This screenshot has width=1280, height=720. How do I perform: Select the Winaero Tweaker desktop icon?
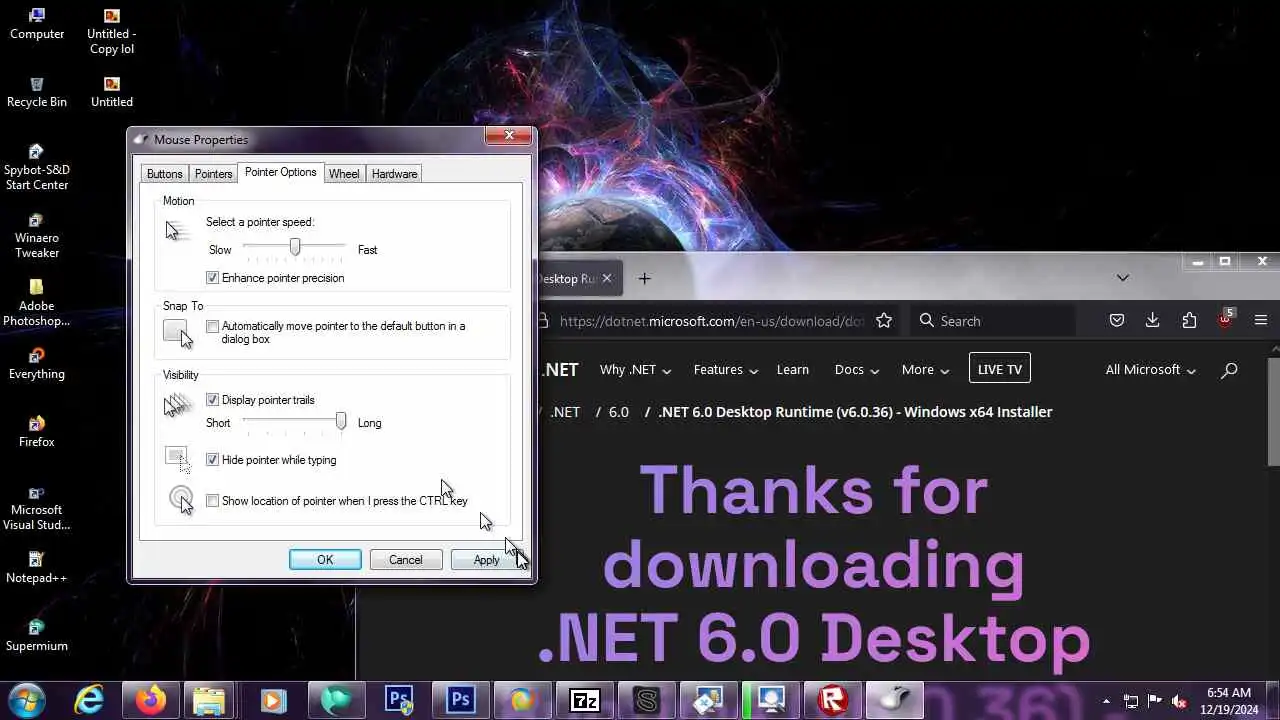37,235
